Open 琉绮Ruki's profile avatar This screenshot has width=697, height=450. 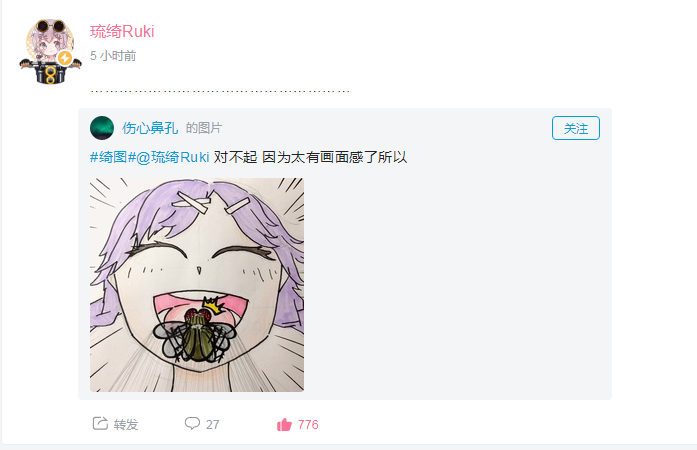coord(50,51)
